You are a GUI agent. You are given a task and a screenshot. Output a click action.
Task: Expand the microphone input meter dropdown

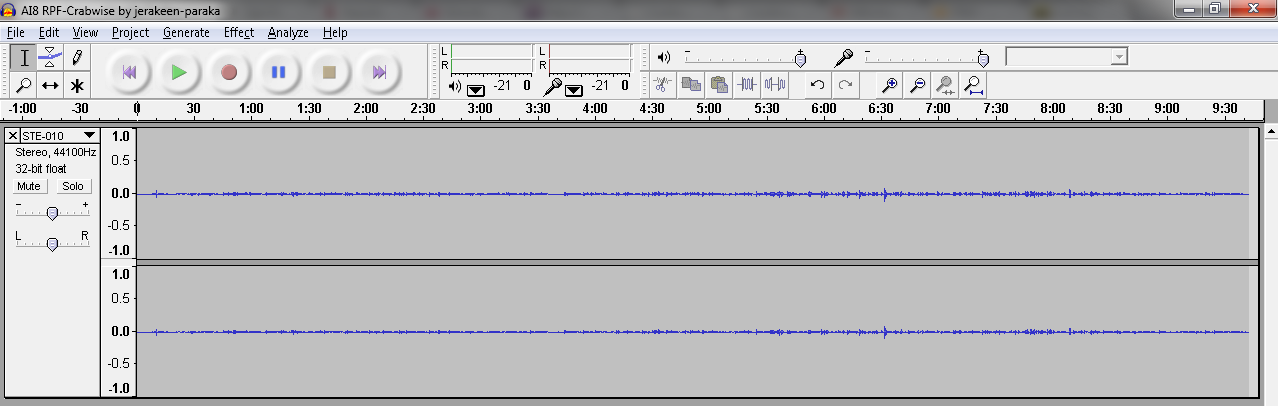click(x=574, y=90)
